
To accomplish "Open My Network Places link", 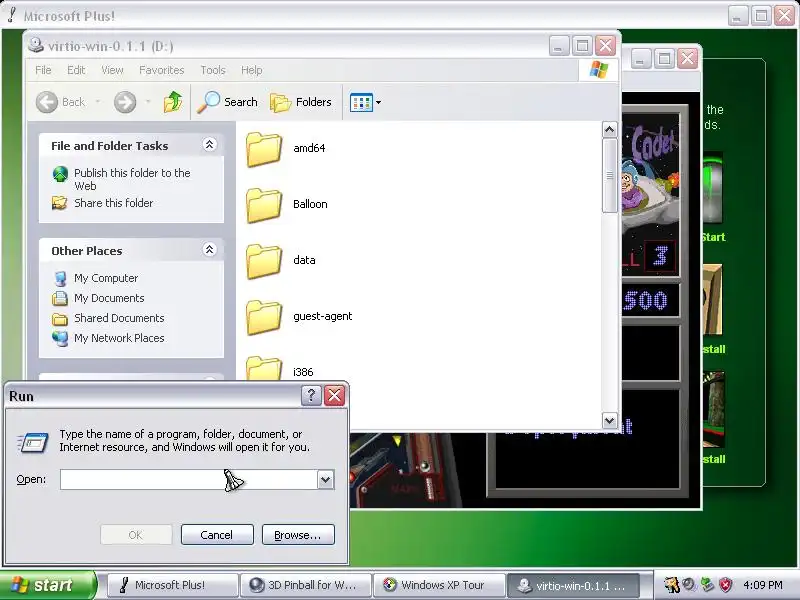I will pos(119,338).
